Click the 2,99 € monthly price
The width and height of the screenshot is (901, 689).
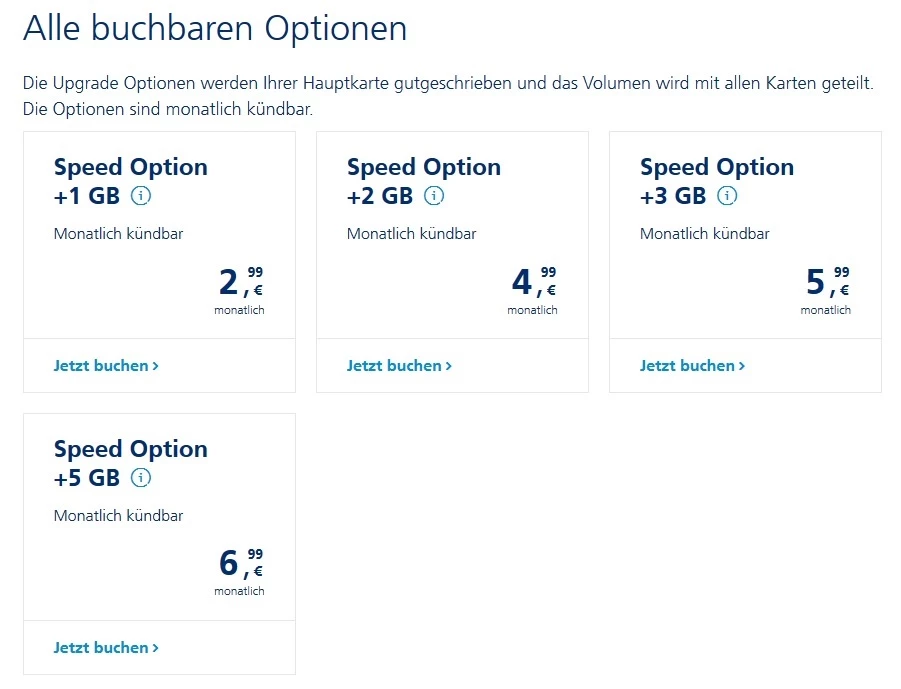click(241, 284)
